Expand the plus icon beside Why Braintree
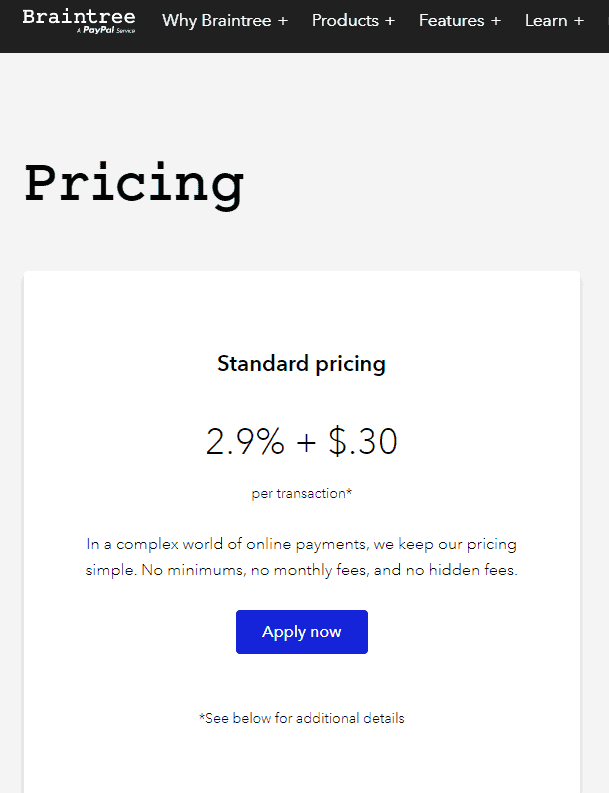609x793 pixels. [283, 21]
